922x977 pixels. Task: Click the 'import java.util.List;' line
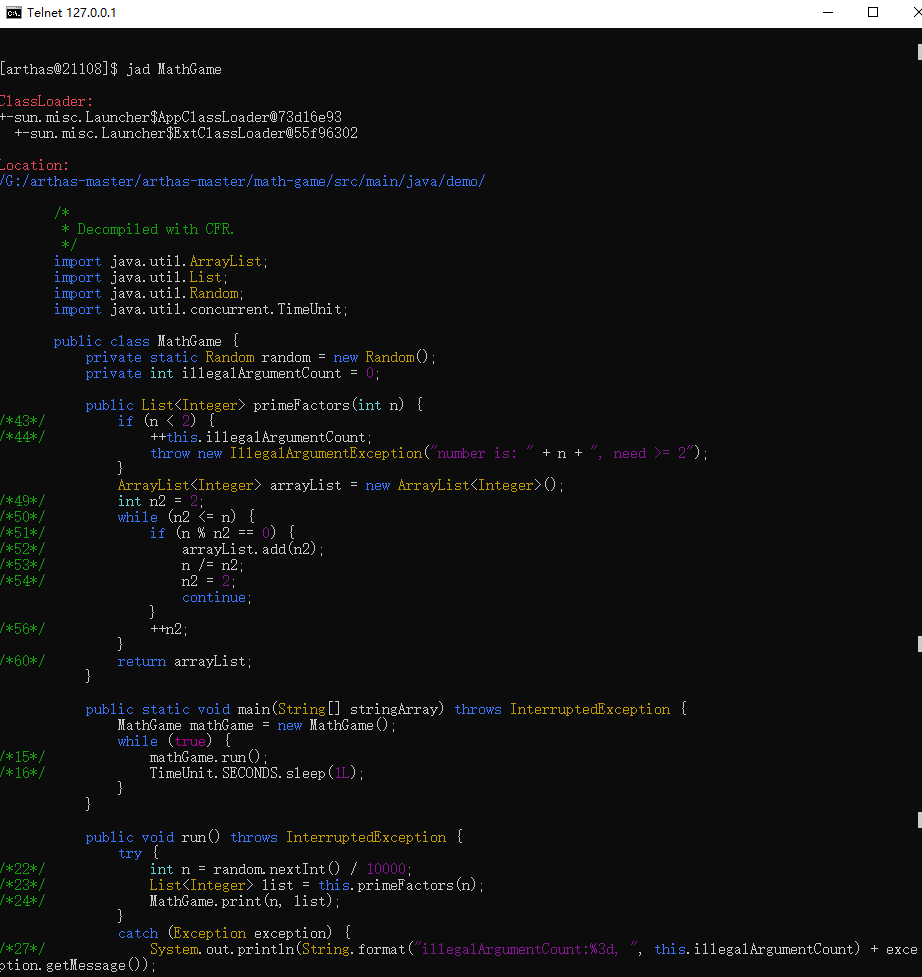141,277
